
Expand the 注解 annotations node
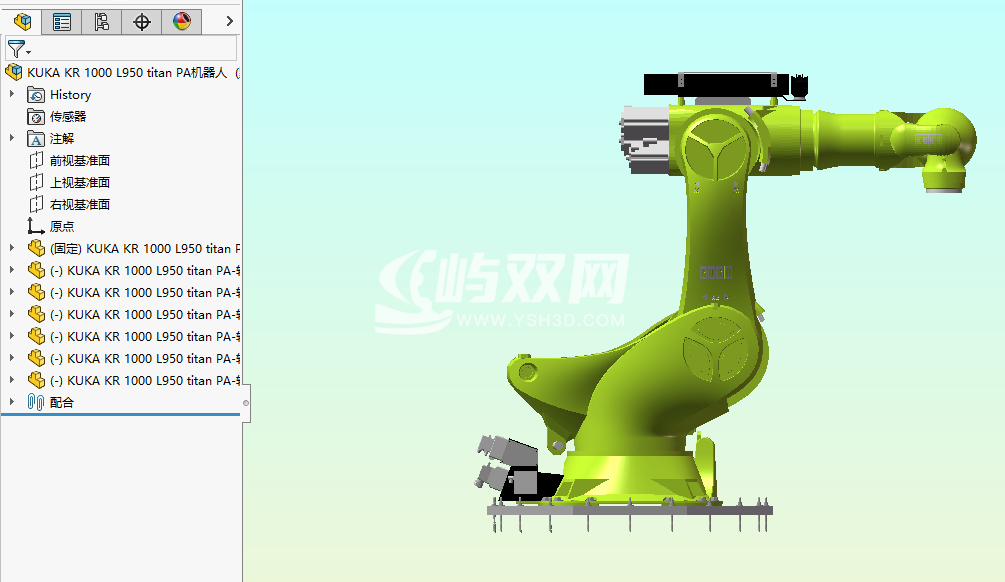[10, 138]
